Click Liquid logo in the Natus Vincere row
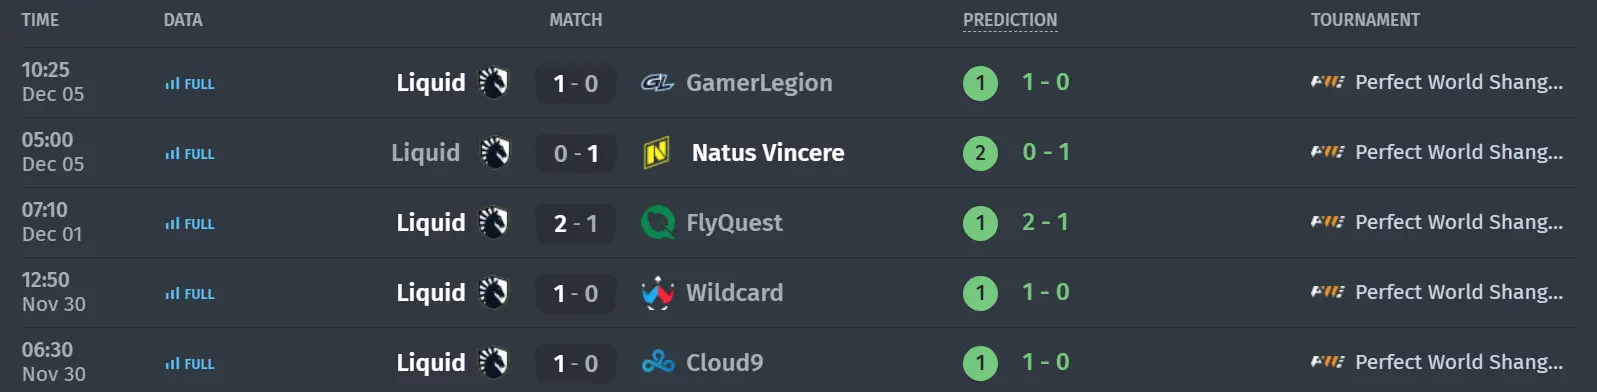 coord(495,153)
